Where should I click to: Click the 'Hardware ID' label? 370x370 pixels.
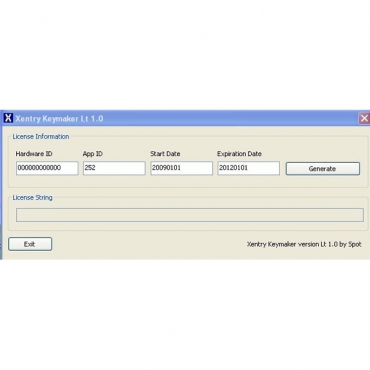(x=34, y=154)
